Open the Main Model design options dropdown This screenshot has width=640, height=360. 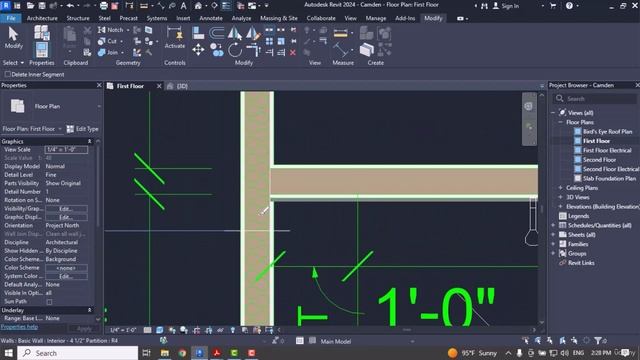tap(412, 341)
